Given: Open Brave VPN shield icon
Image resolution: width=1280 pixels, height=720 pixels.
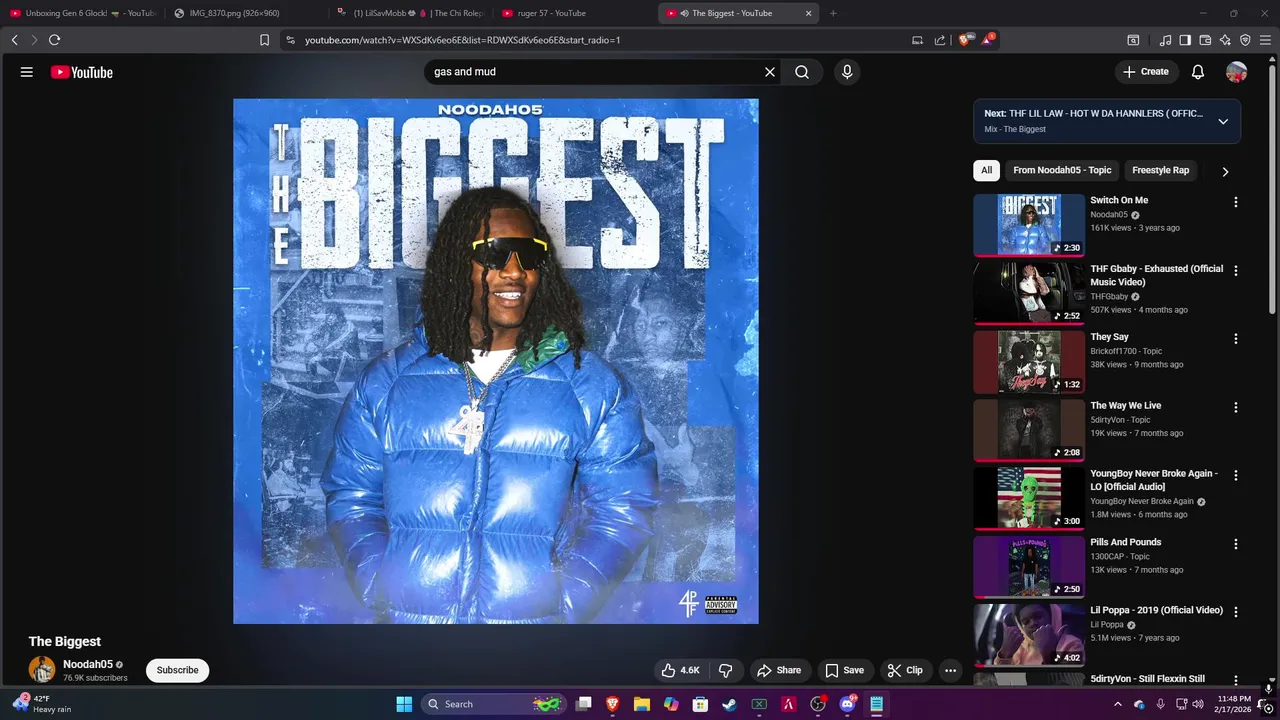Looking at the screenshot, I should coord(1245,40).
